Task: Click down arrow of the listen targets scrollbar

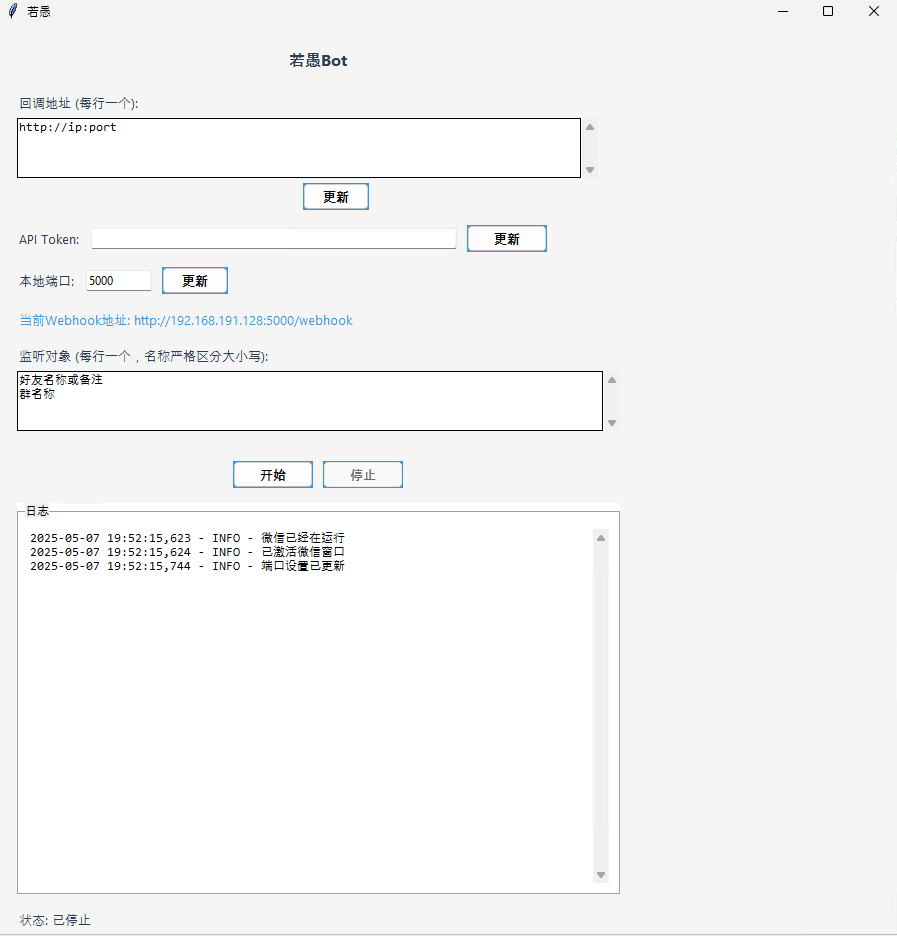Action: pos(612,423)
